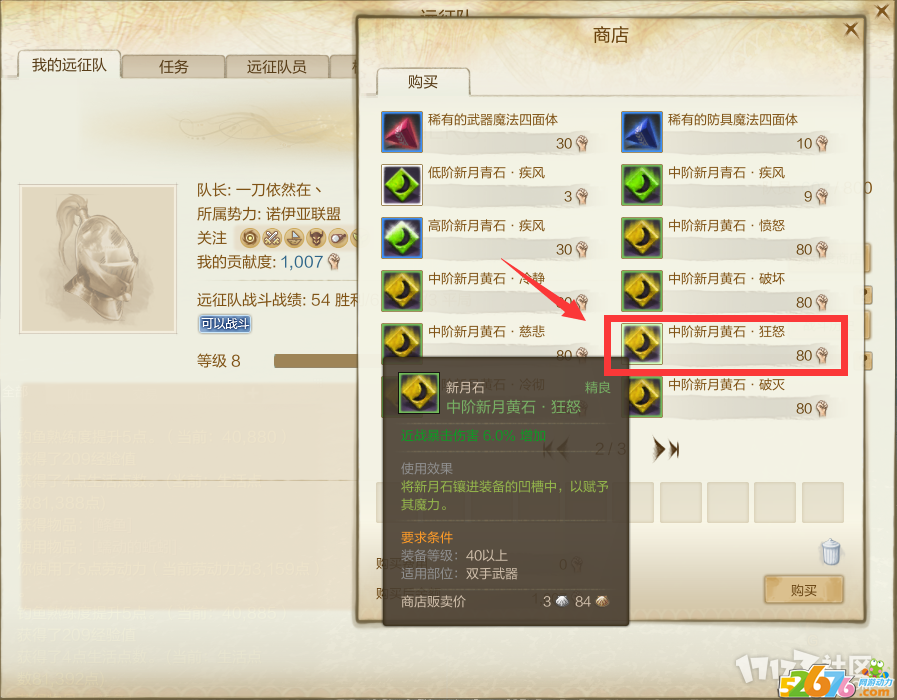Click the 中阶新月黄石·破灭 gem icon

tap(645, 397)
